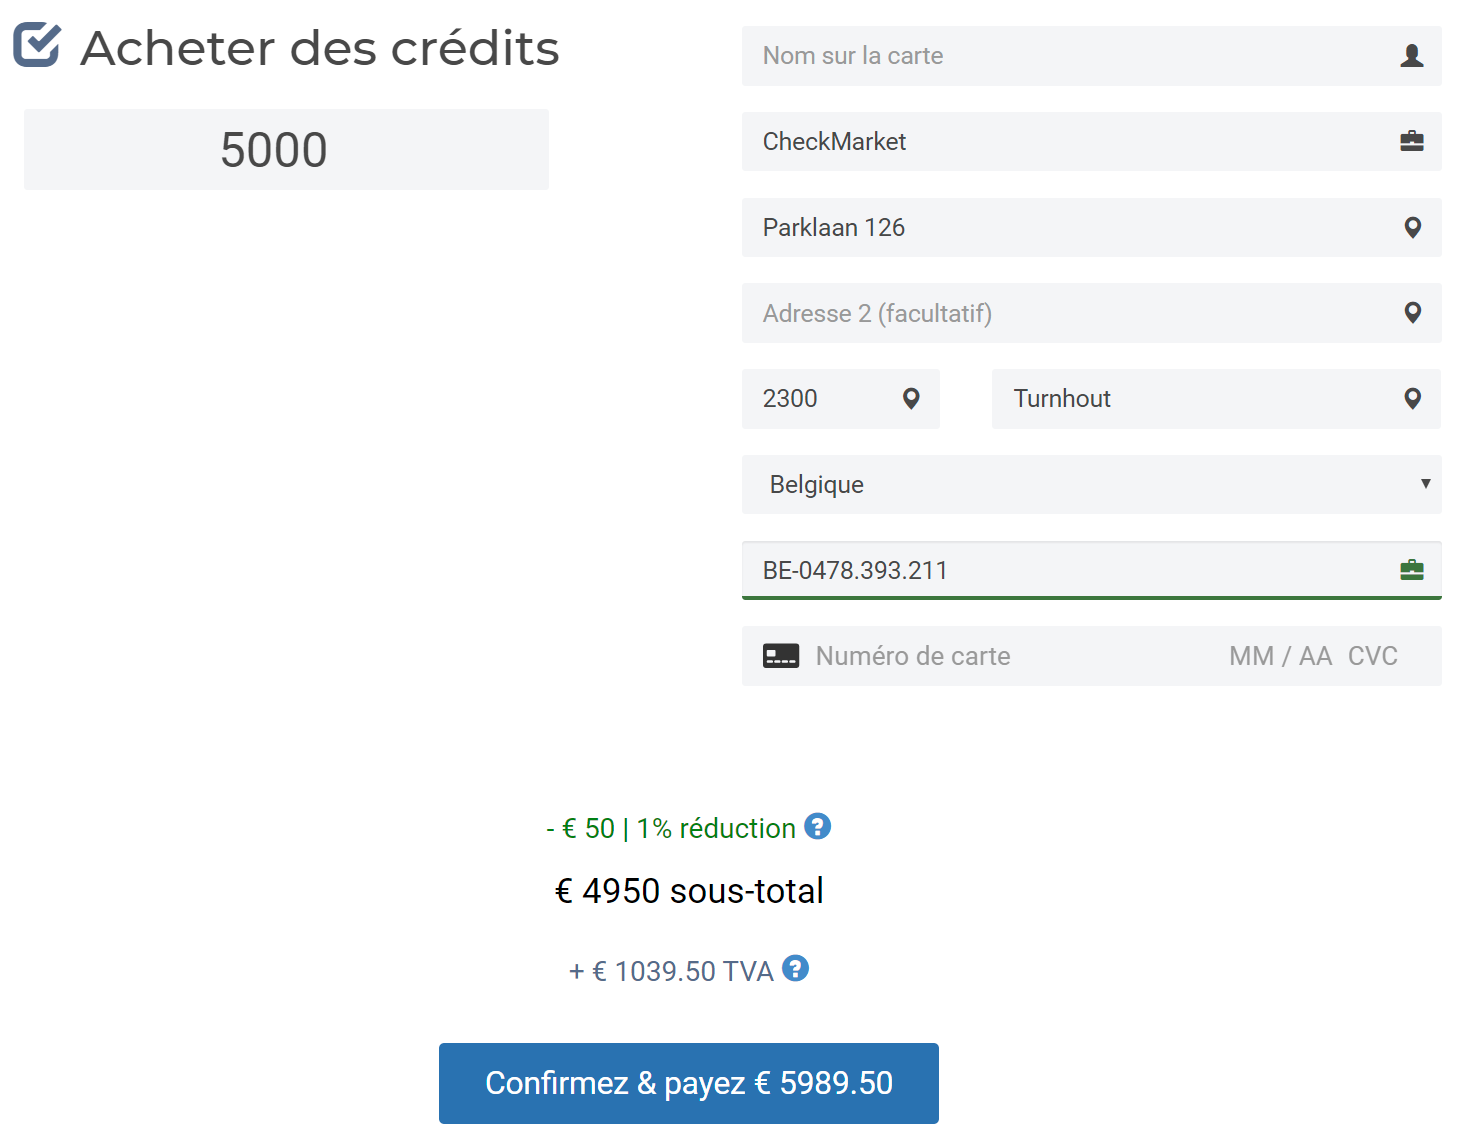Click the map pin beside postal code 2300
This screenshot has height=1144, width=1460.
[x=911, y=399]
